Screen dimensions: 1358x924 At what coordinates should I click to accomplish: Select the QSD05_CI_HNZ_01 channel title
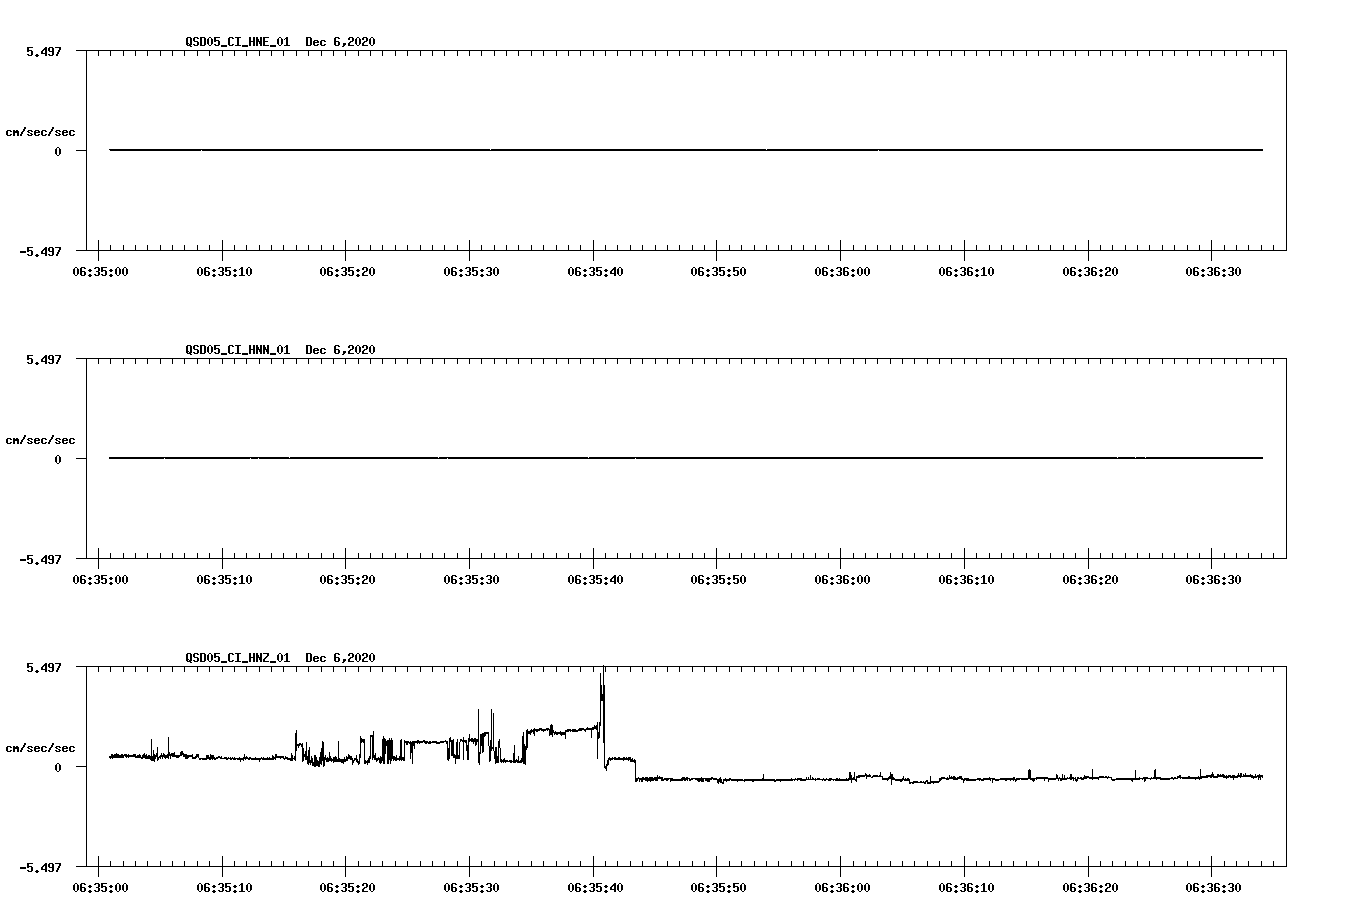point(236,658)
